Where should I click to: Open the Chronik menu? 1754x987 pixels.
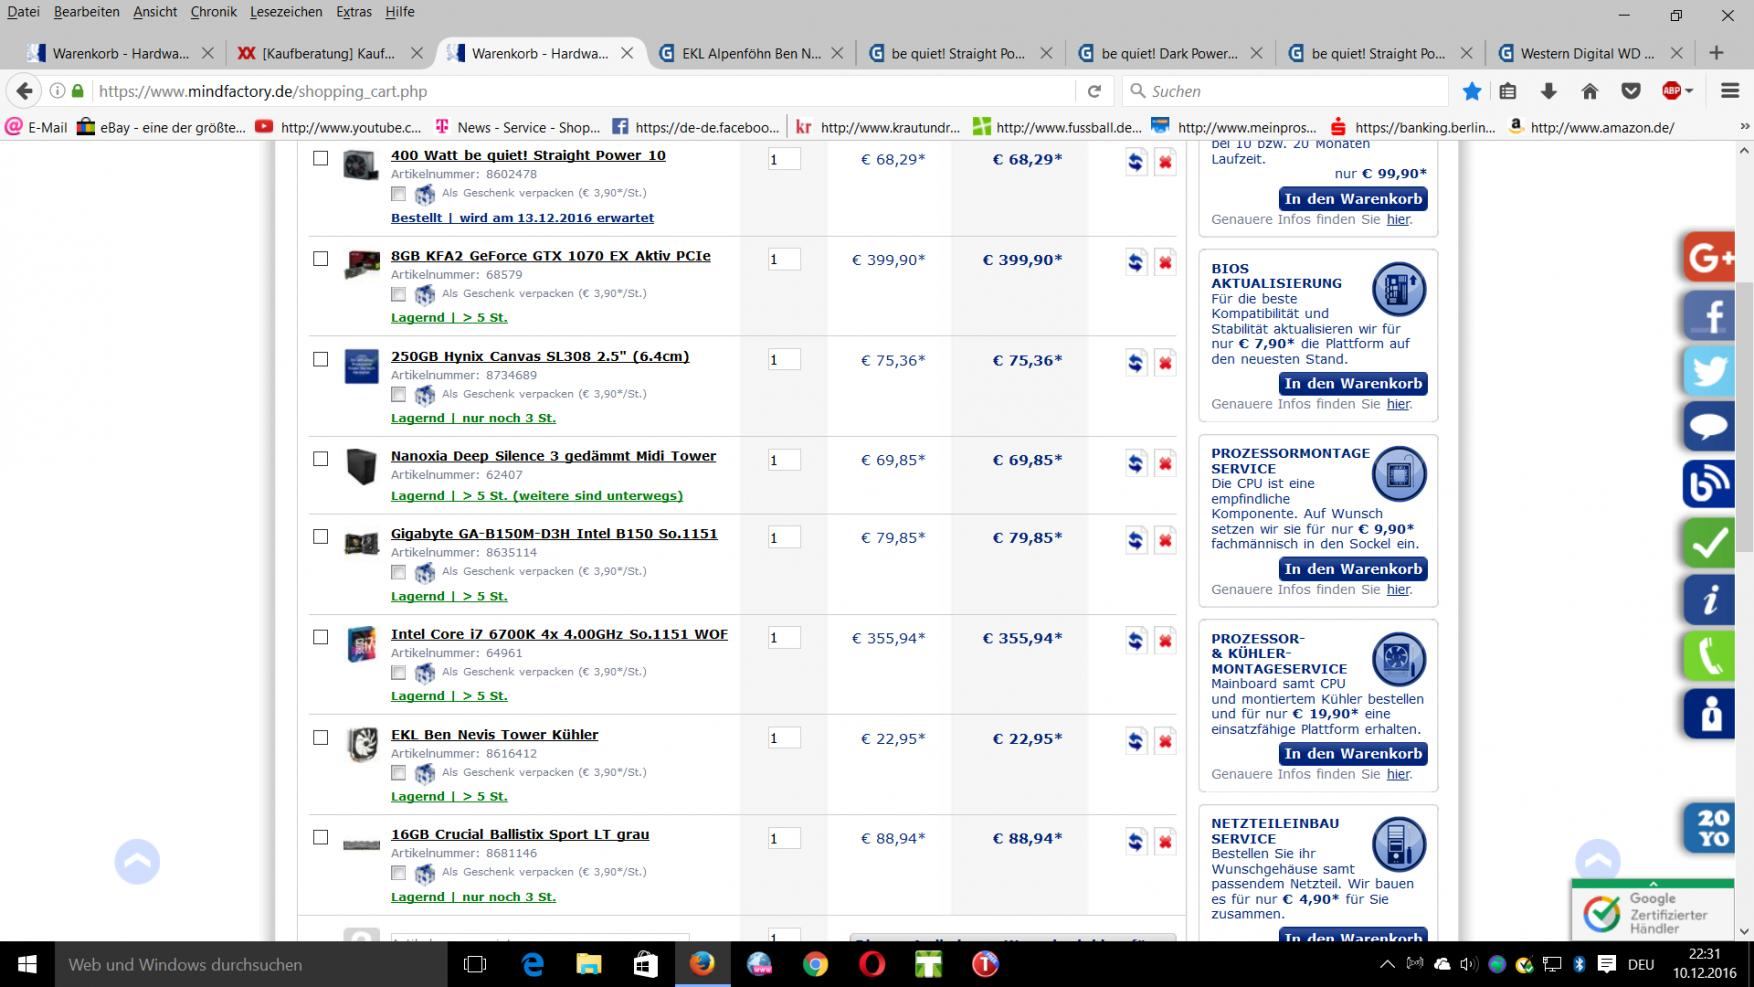point(213,12)
